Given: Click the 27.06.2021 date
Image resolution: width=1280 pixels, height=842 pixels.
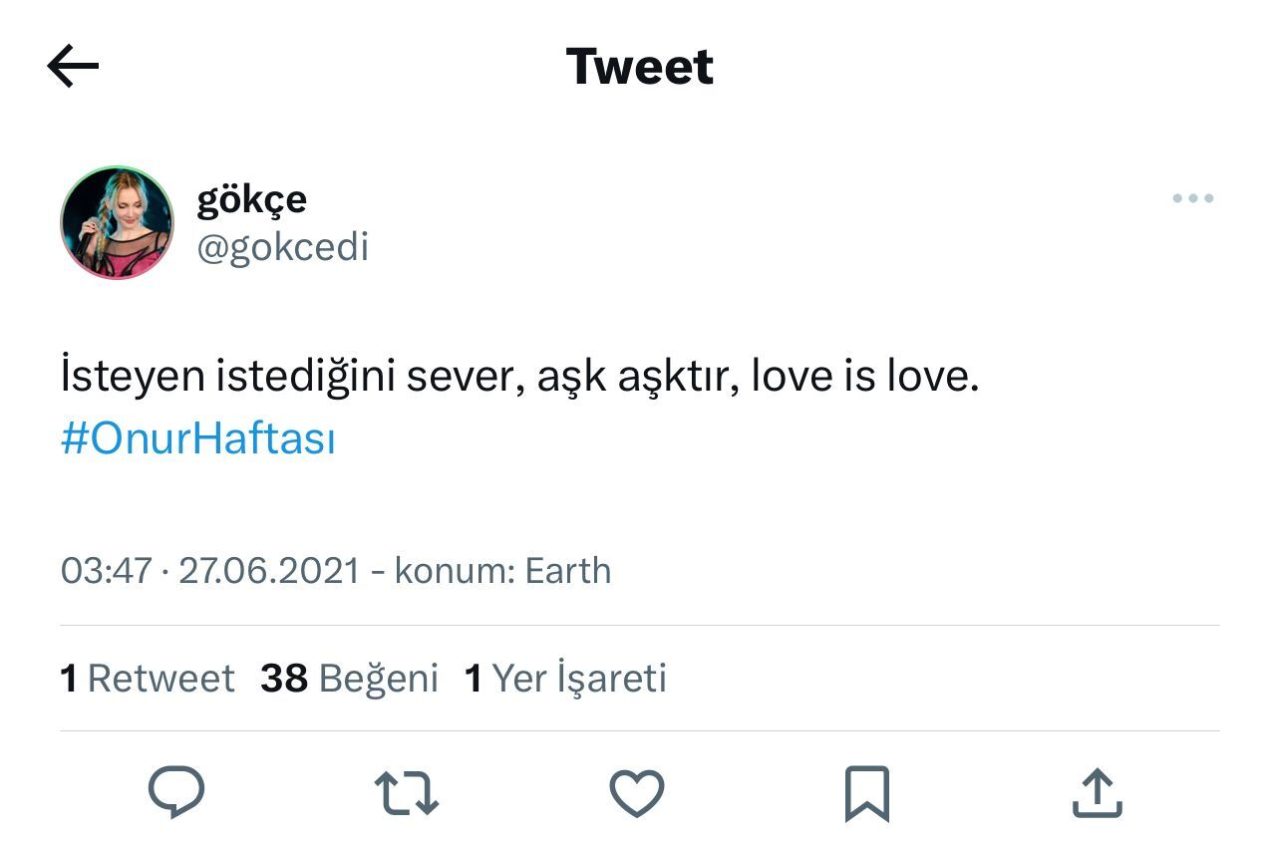Looking at the screenshot, I should pyautogui.click(x=268, y=571).
